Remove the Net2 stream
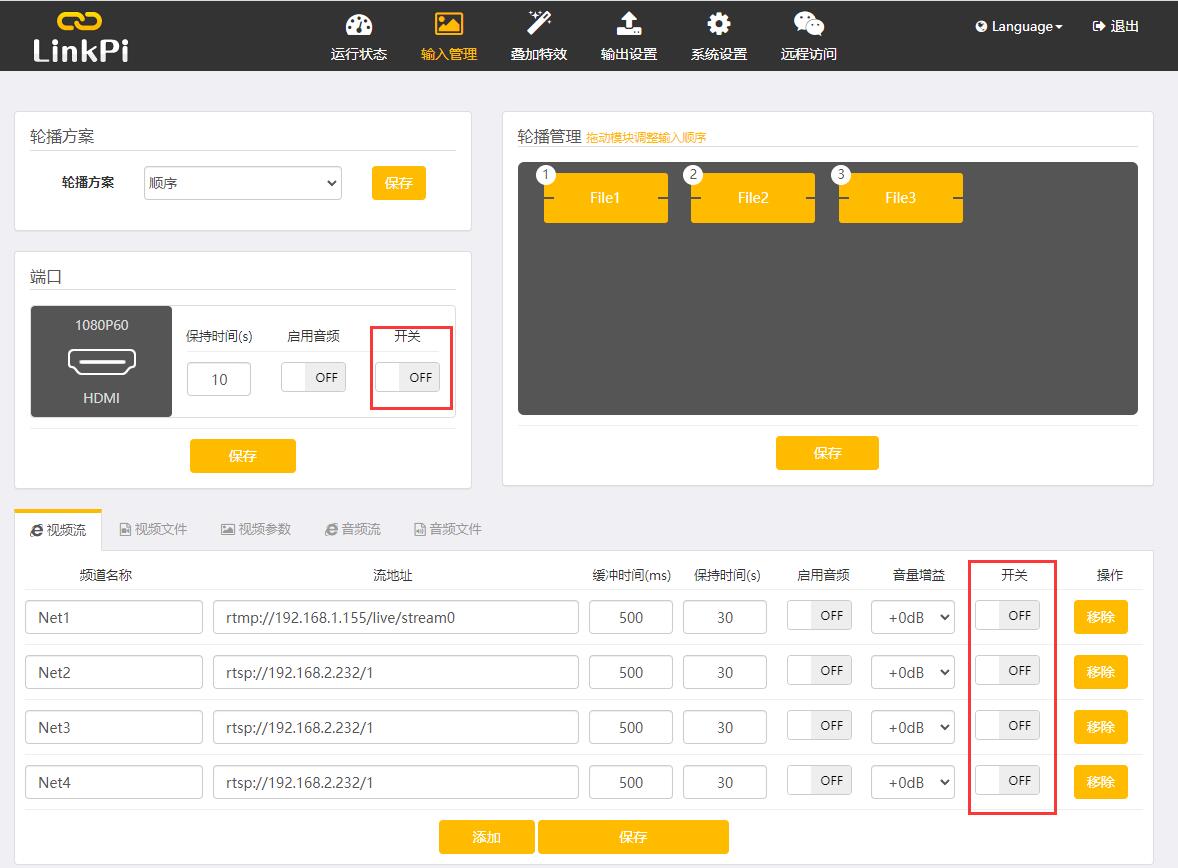1178x868 pixels. (1101, 672)
